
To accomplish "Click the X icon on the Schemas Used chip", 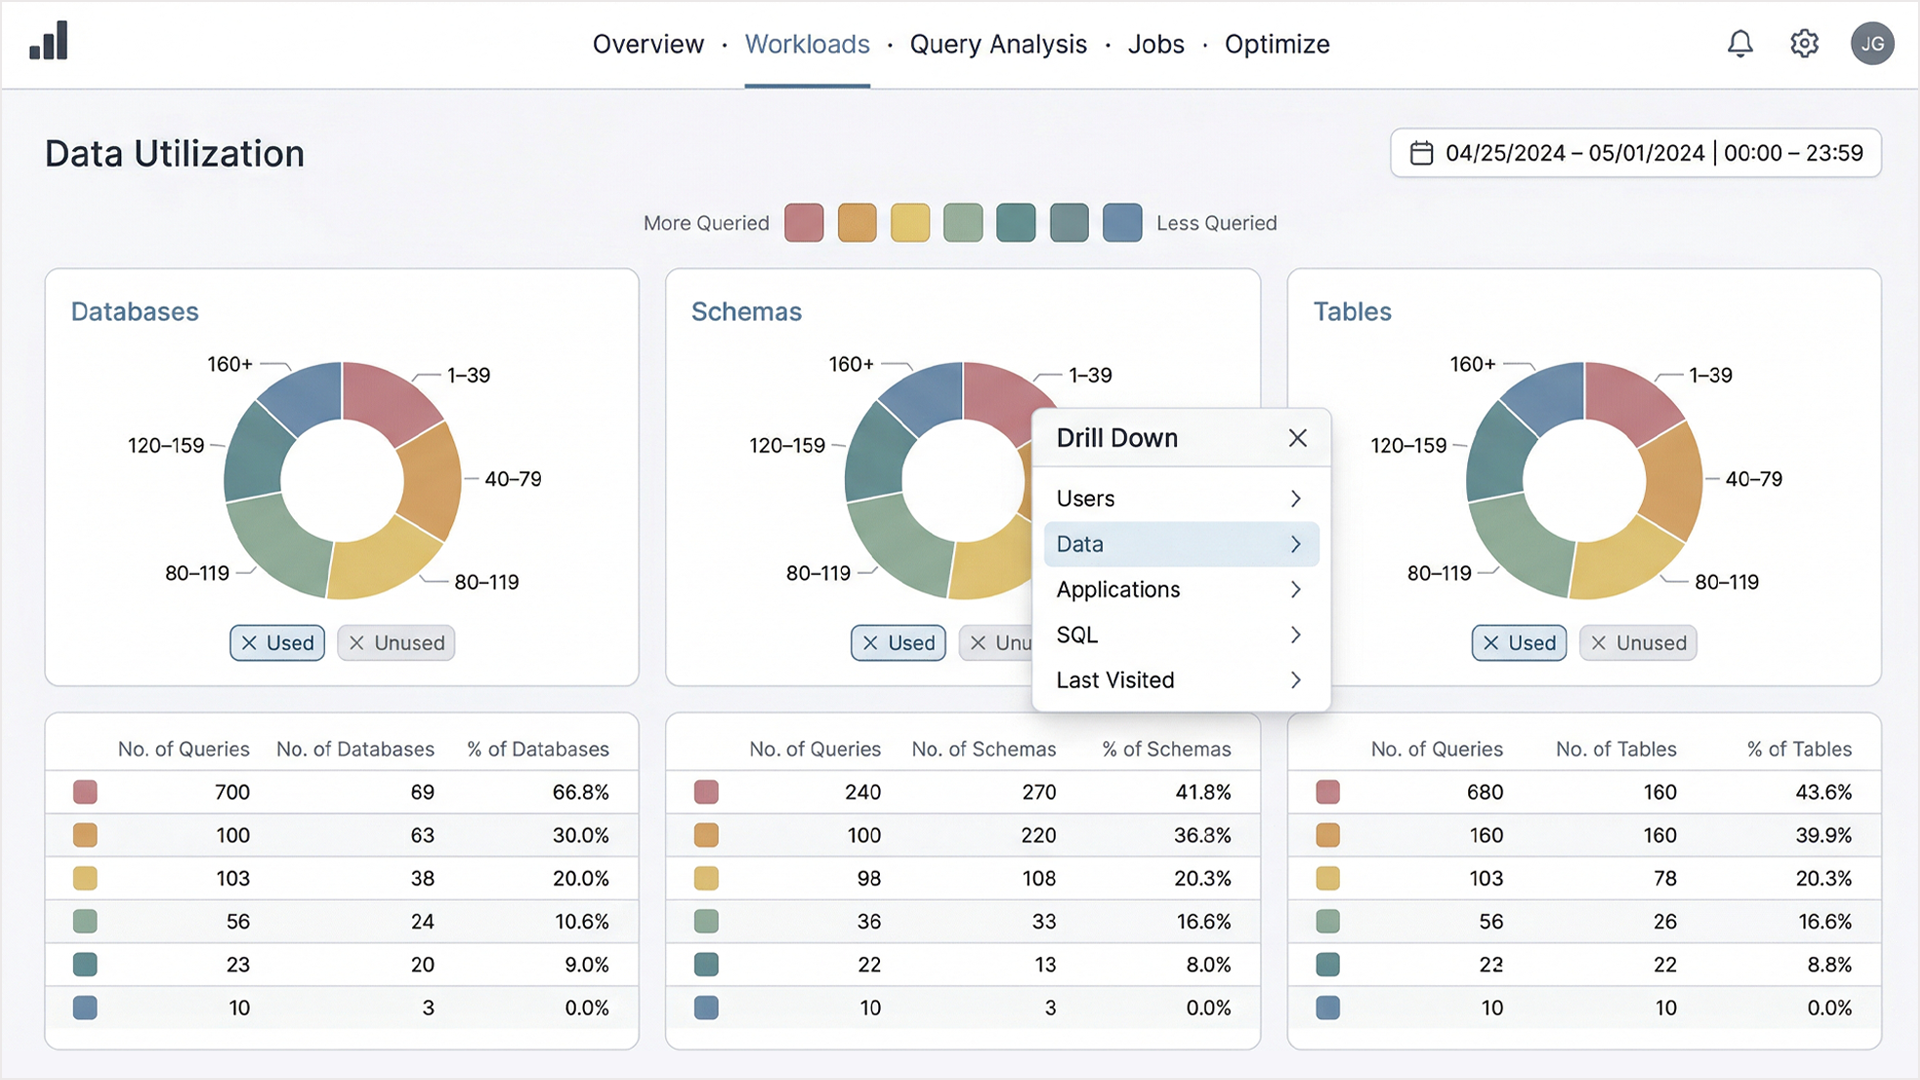I will point(870,643).
